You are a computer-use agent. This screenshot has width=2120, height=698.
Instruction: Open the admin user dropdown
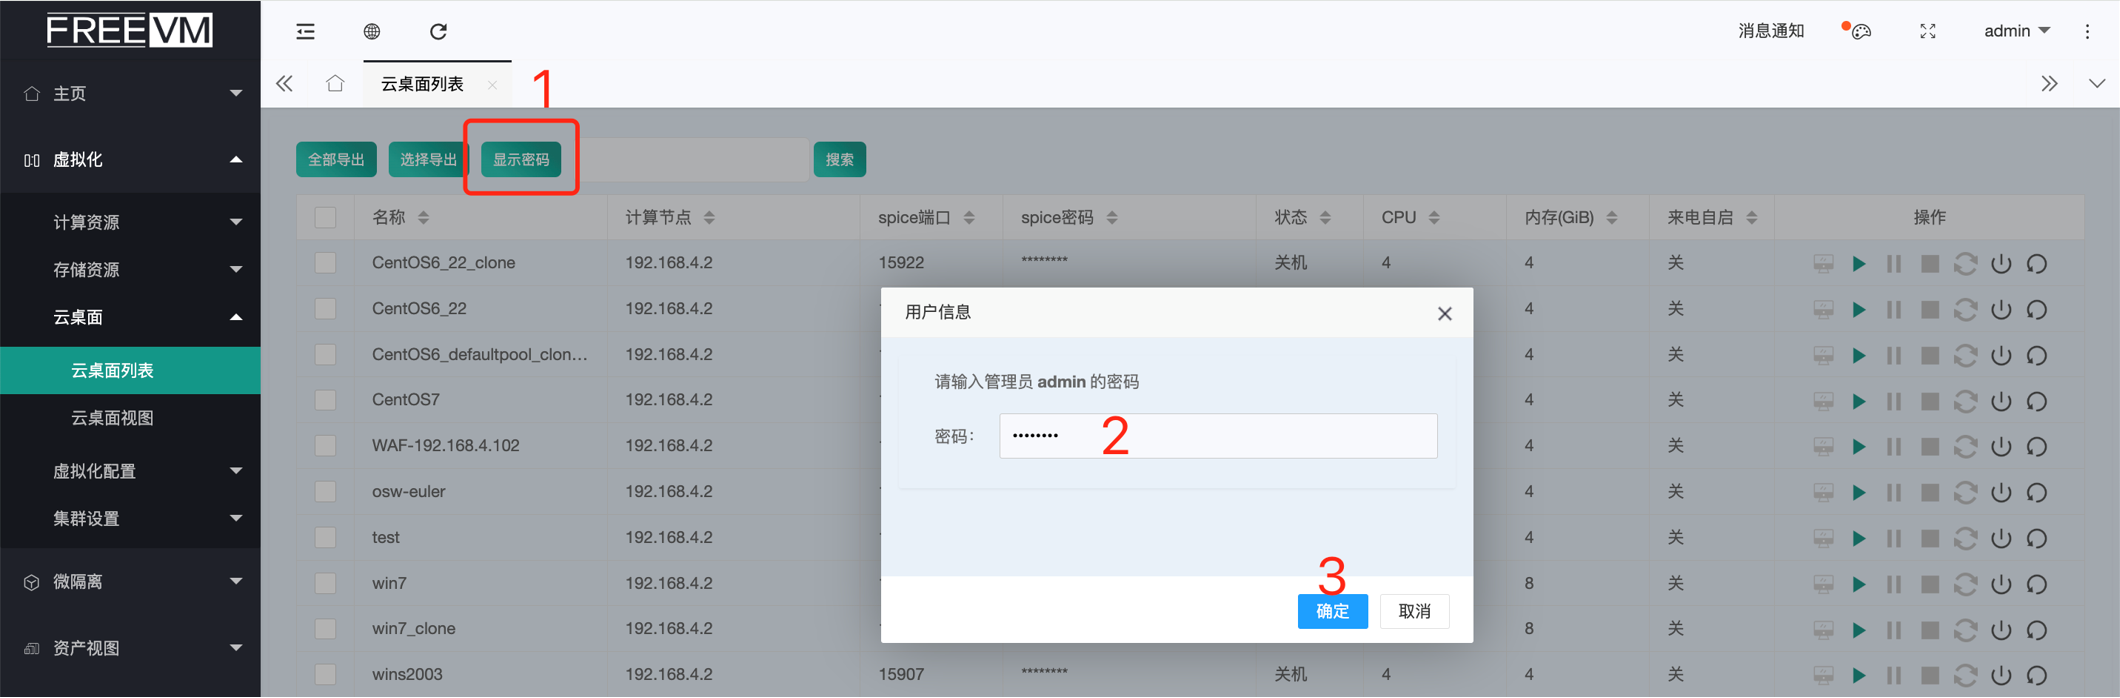click(2016, 31)
